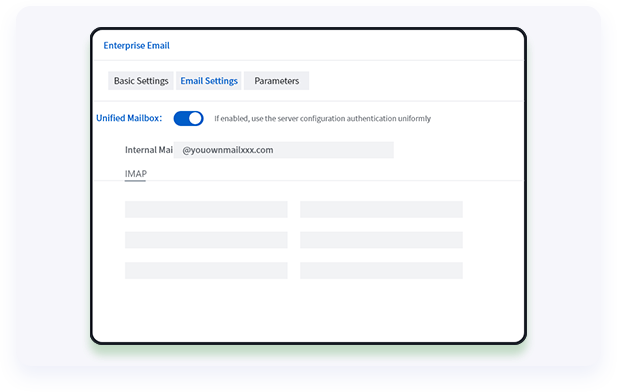Disable the Unified Mailbox toggle switch
Viewport: 617px width, 392px height.
click(x=188, y=118)
